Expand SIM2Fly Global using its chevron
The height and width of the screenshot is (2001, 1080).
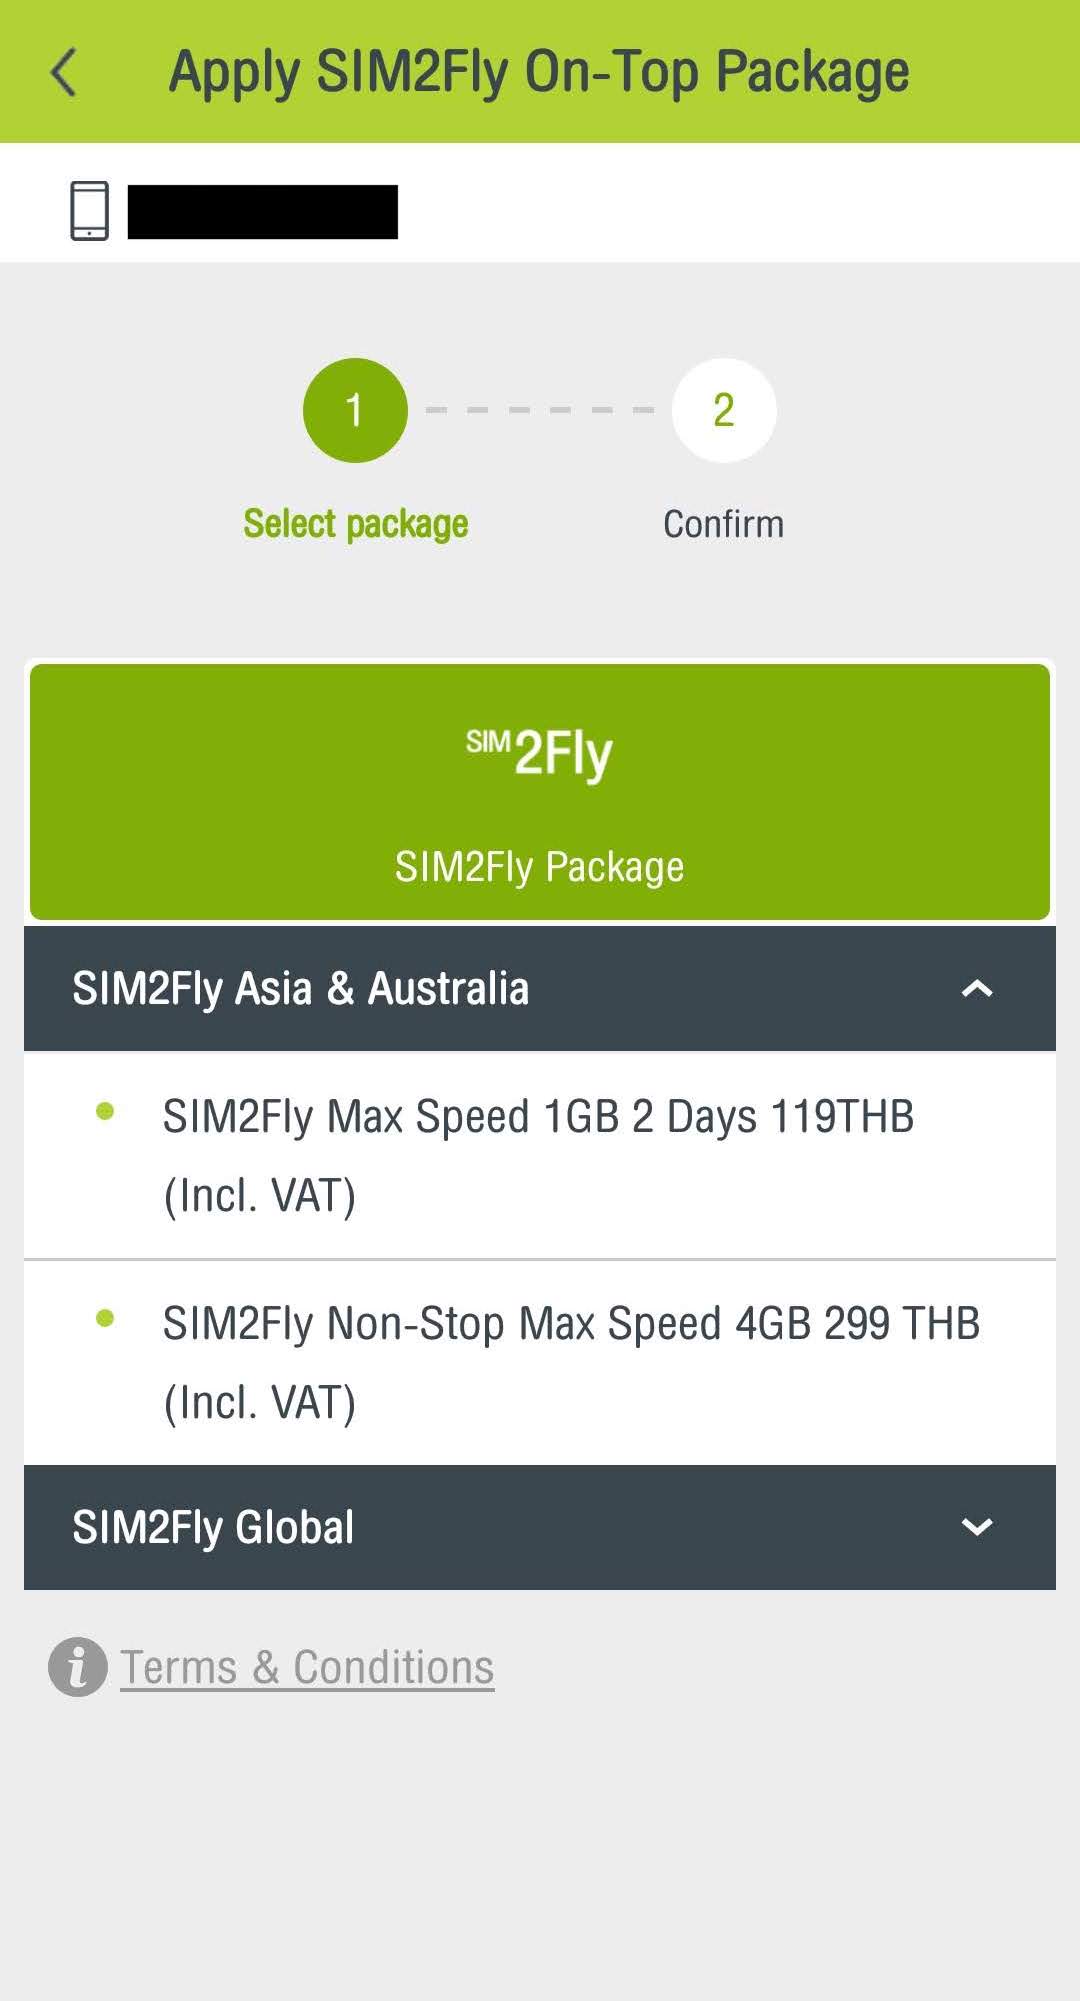[x=976, y=1527]
